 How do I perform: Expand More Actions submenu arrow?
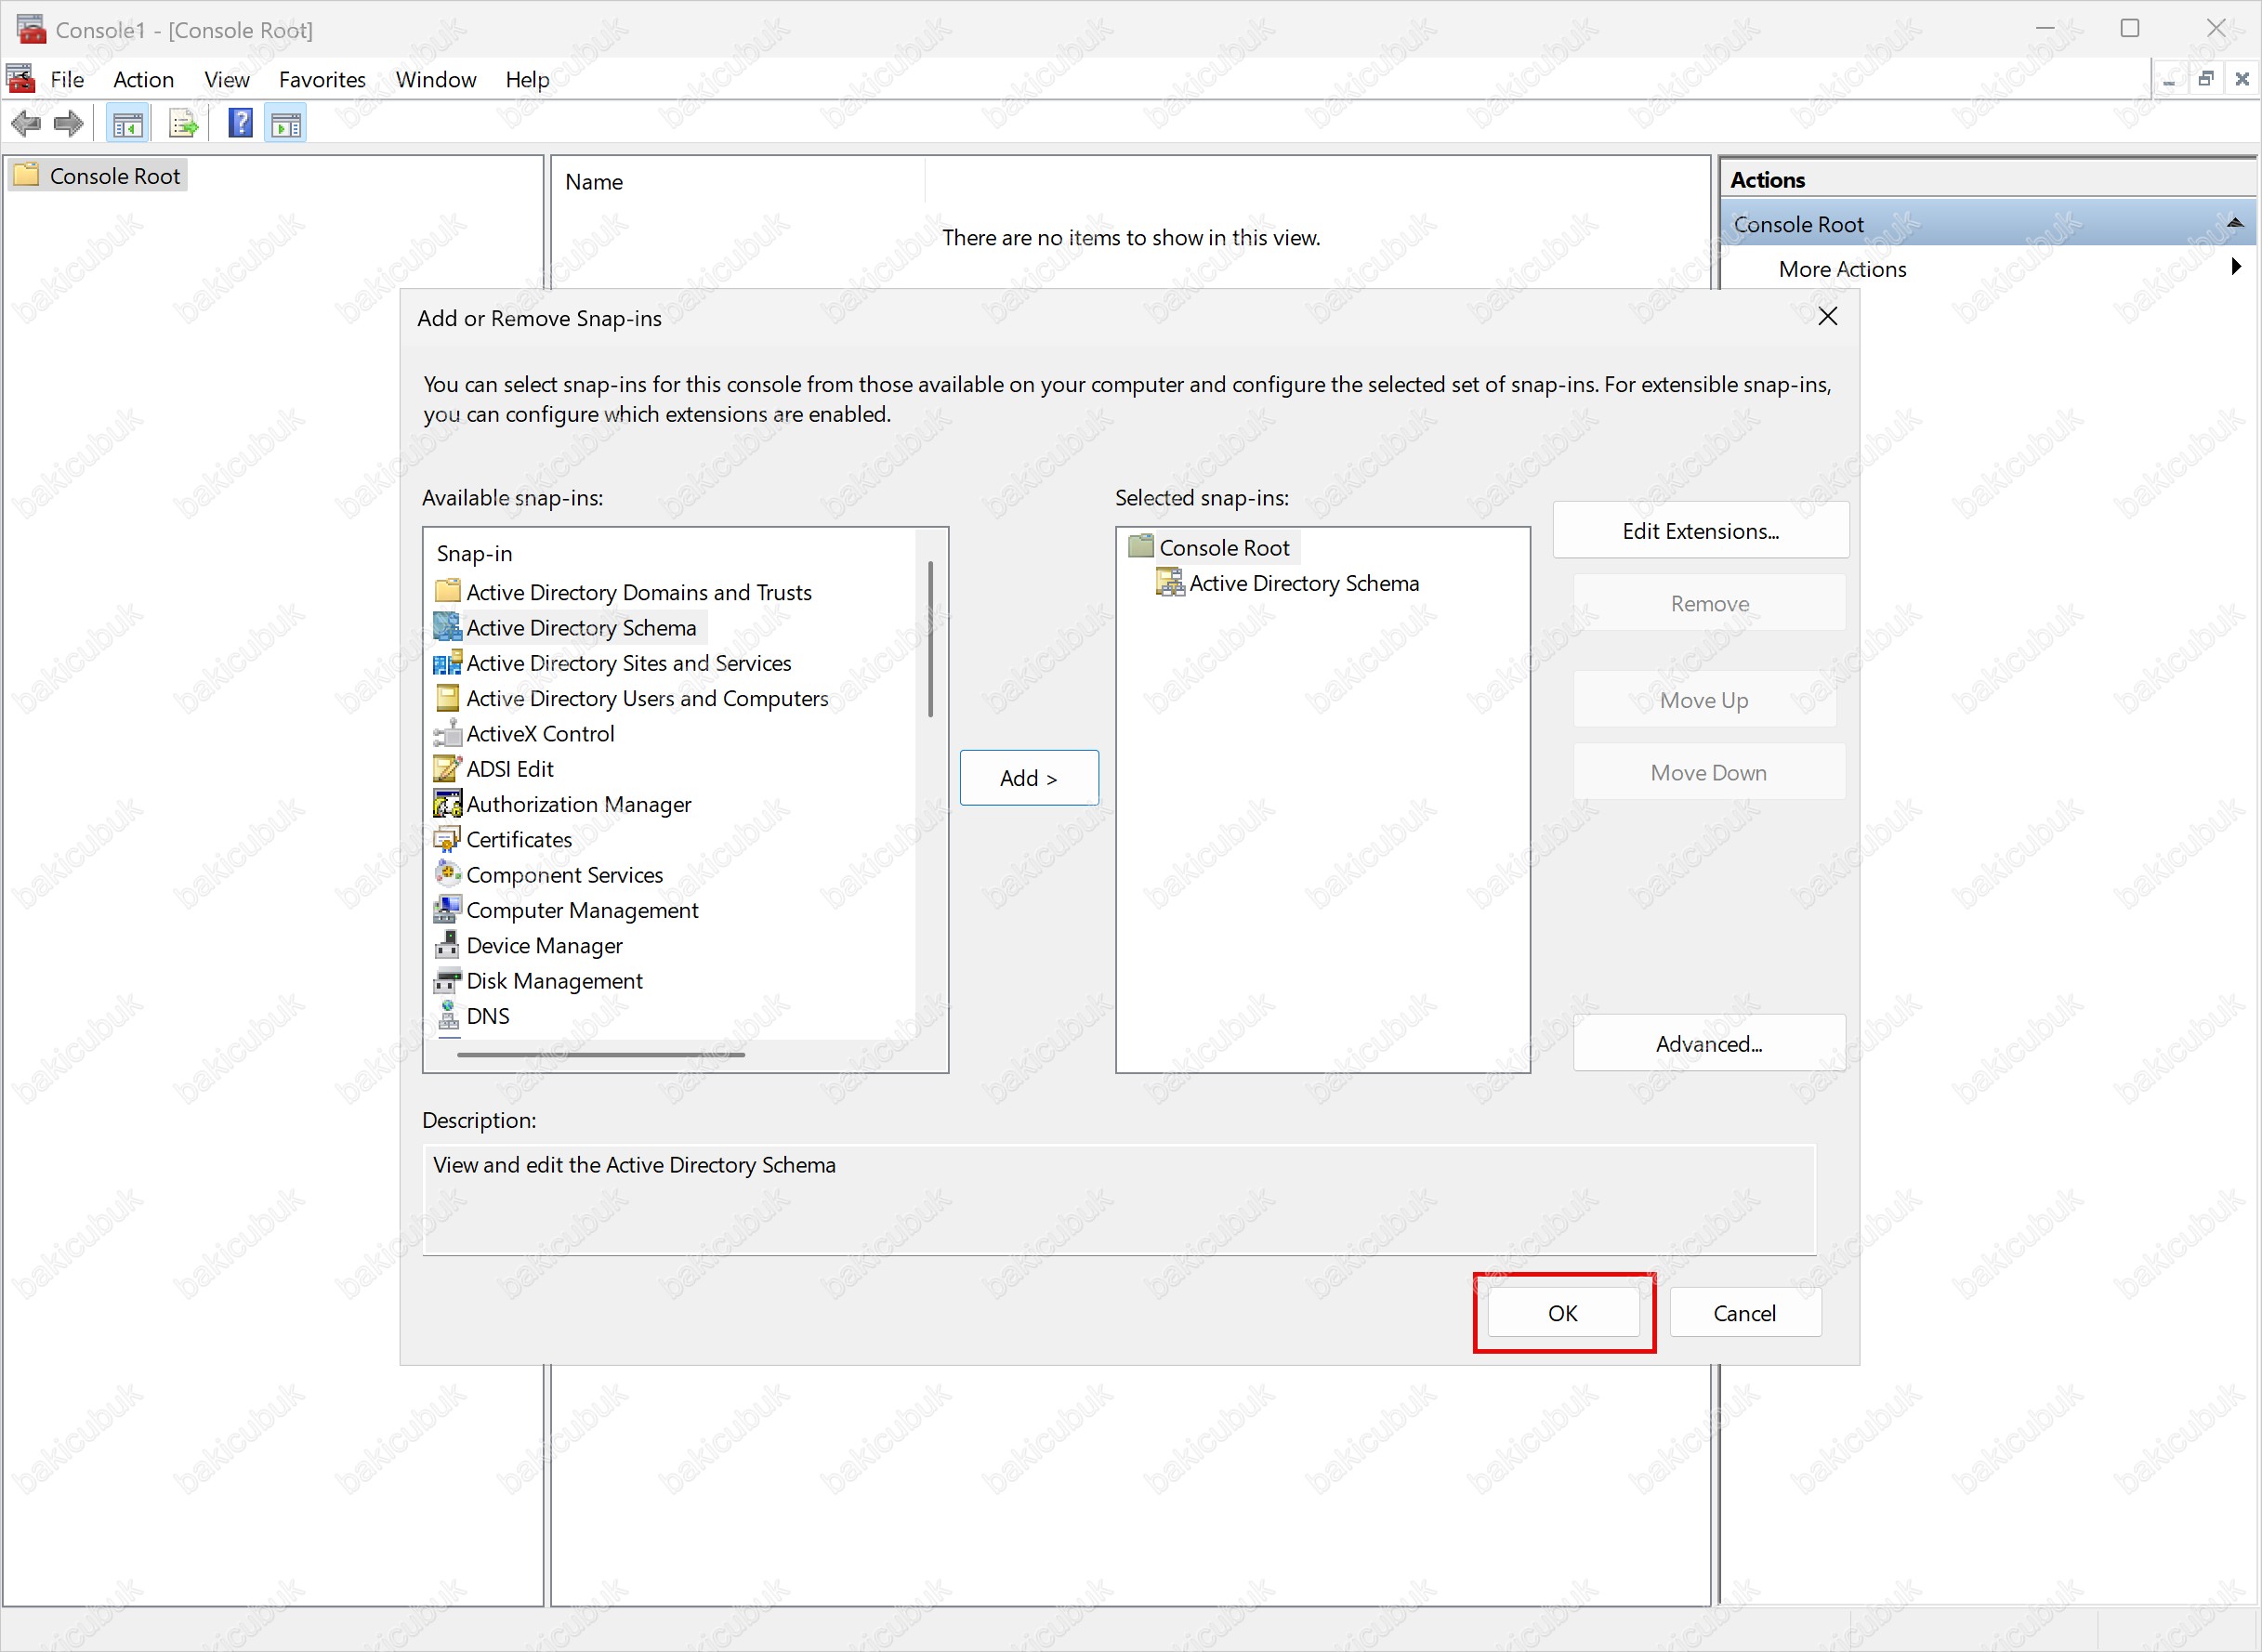[2236, 267]
